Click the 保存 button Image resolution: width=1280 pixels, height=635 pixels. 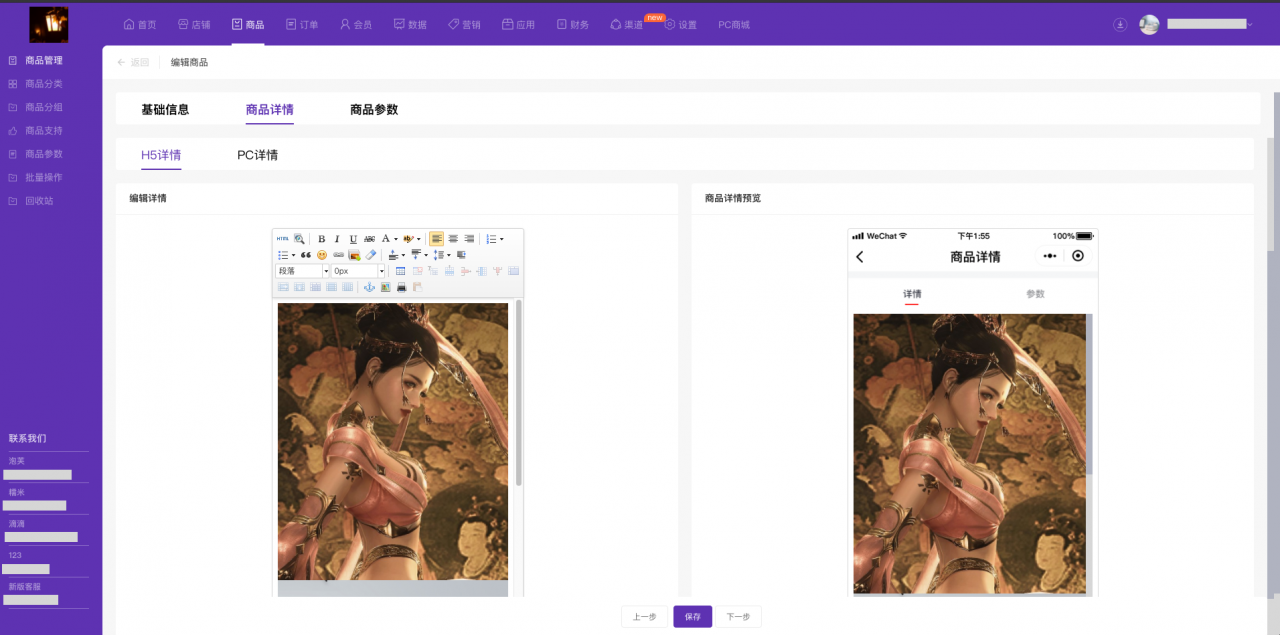693,617
